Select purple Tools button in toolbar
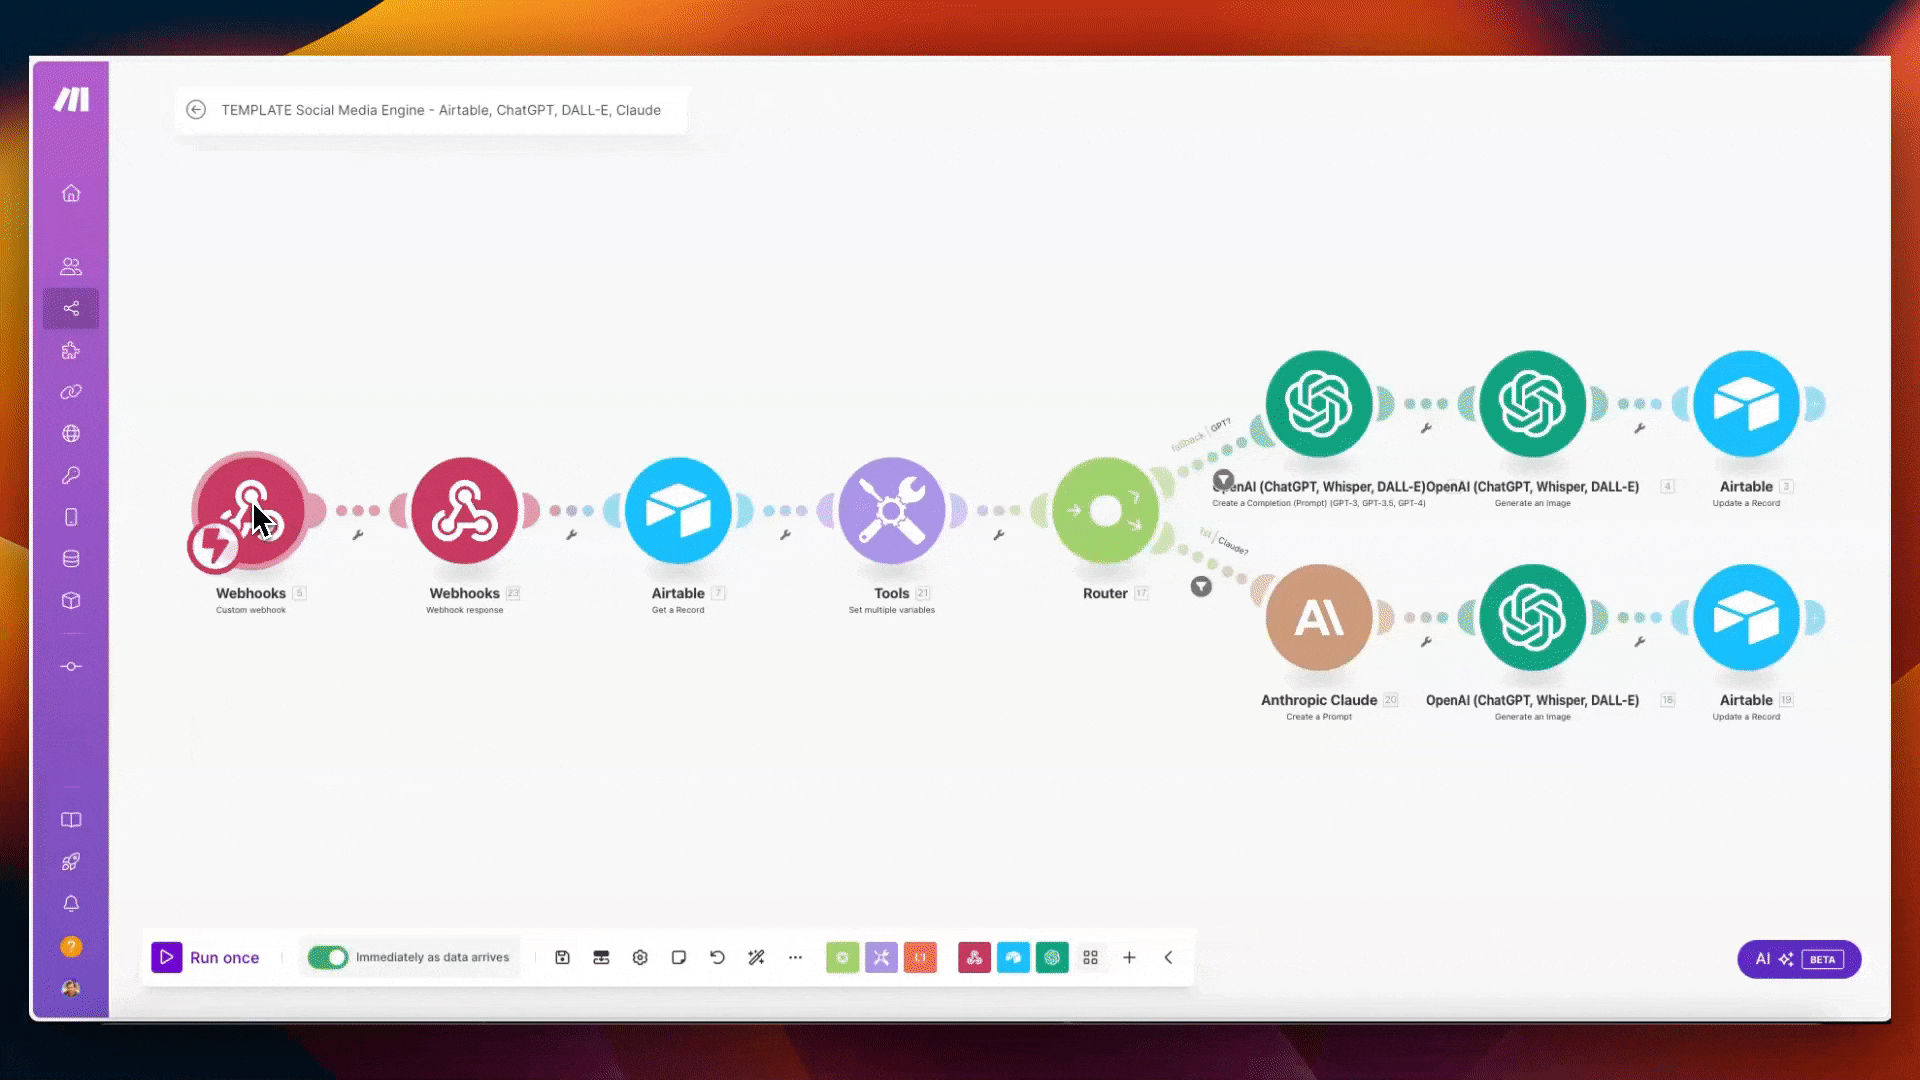This screenshot has width=1920, height=1080. click(x=881, y=957)
